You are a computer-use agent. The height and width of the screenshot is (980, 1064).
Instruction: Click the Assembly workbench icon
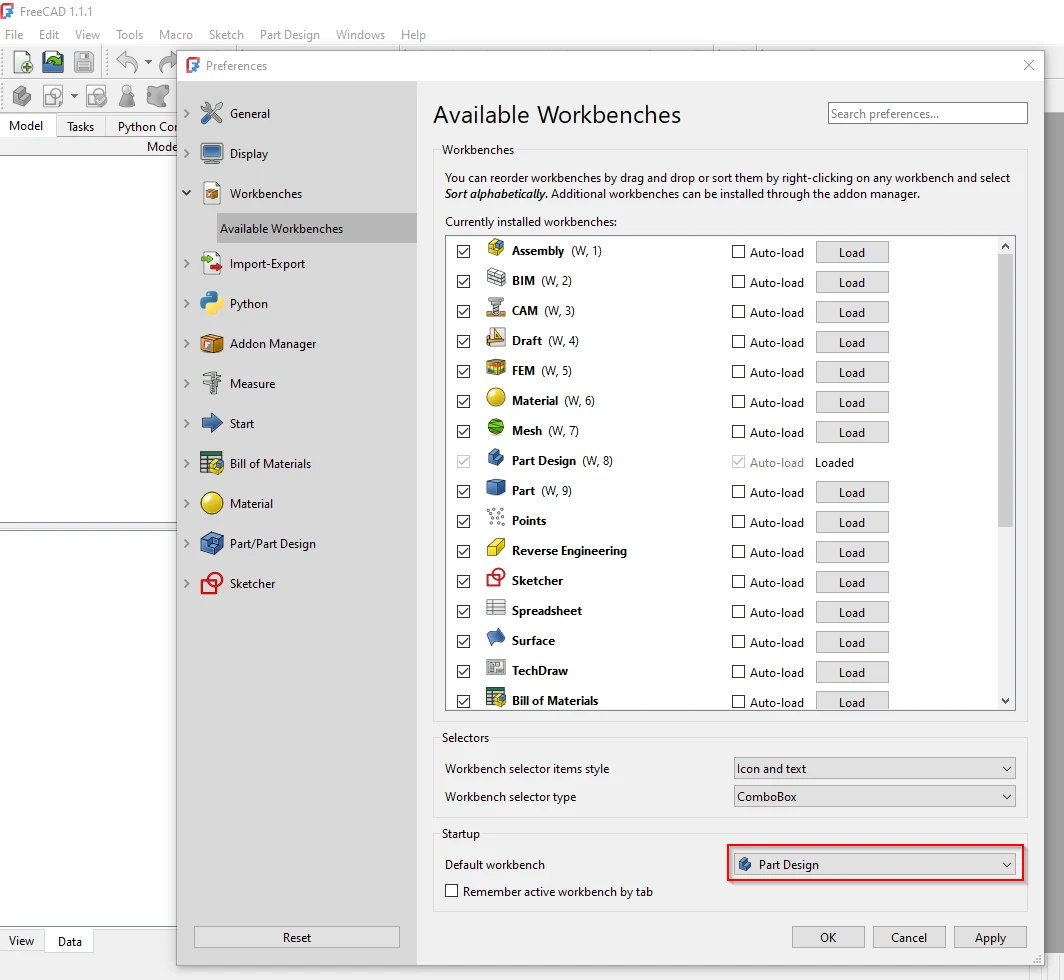[496, 248]
